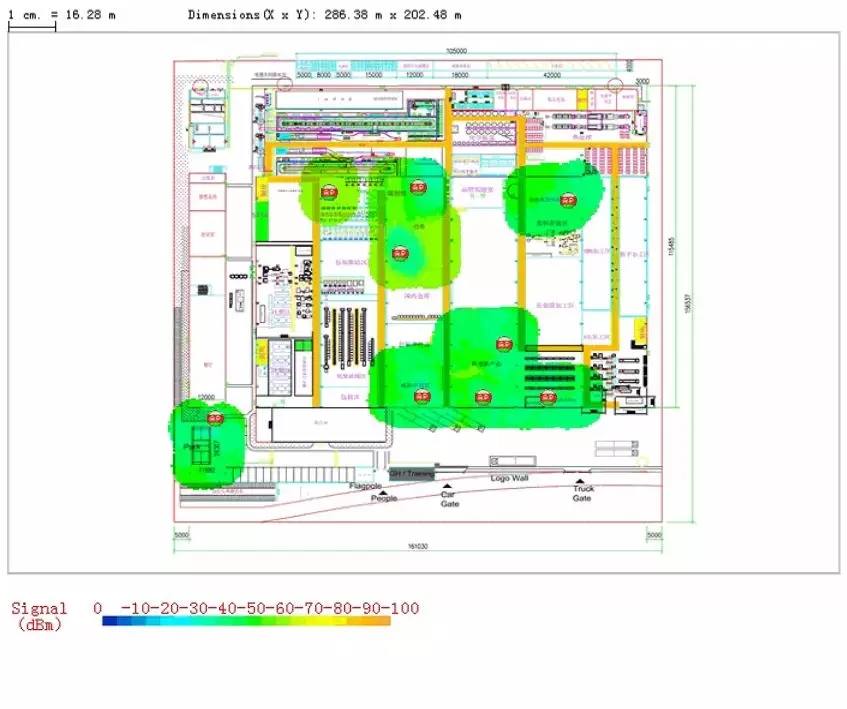Click the Logo Wall label
The width and height of the screenshot is (847, 709).
(508, 478)
